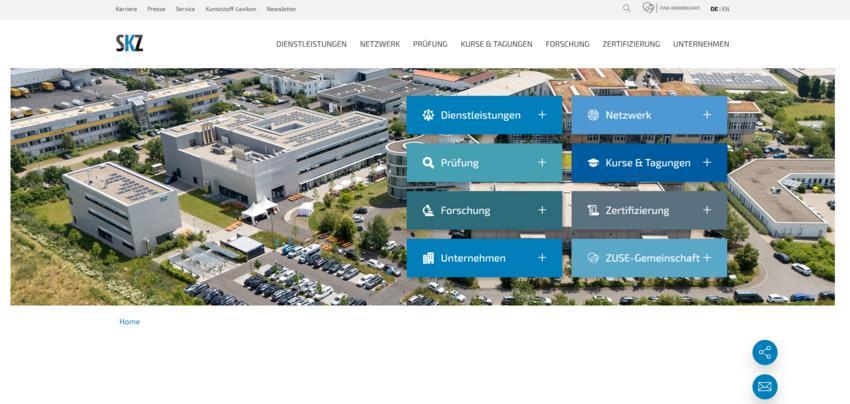Expand the Netzwerk tile plus sign
This screenshot has height=404, width=850.
(x=707, y=115)
